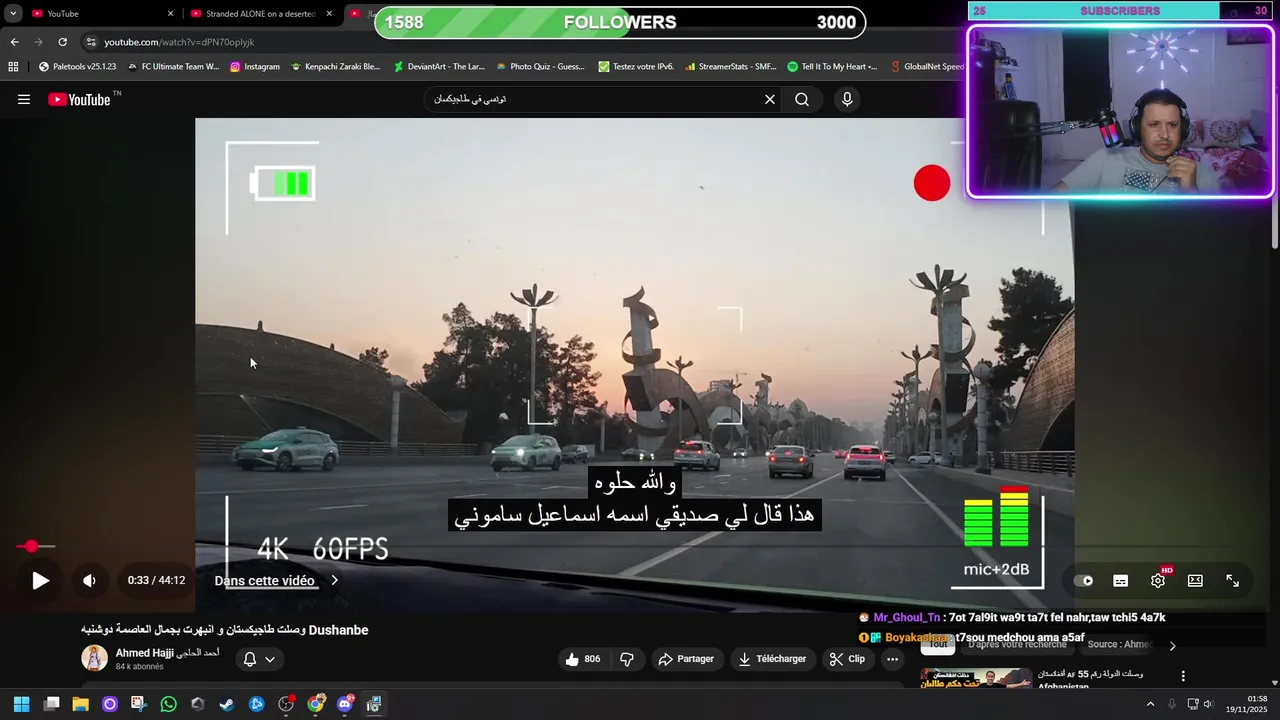Open Steam from the taskbar
This screenshot has width=1280, height=720.
point(227,704)
